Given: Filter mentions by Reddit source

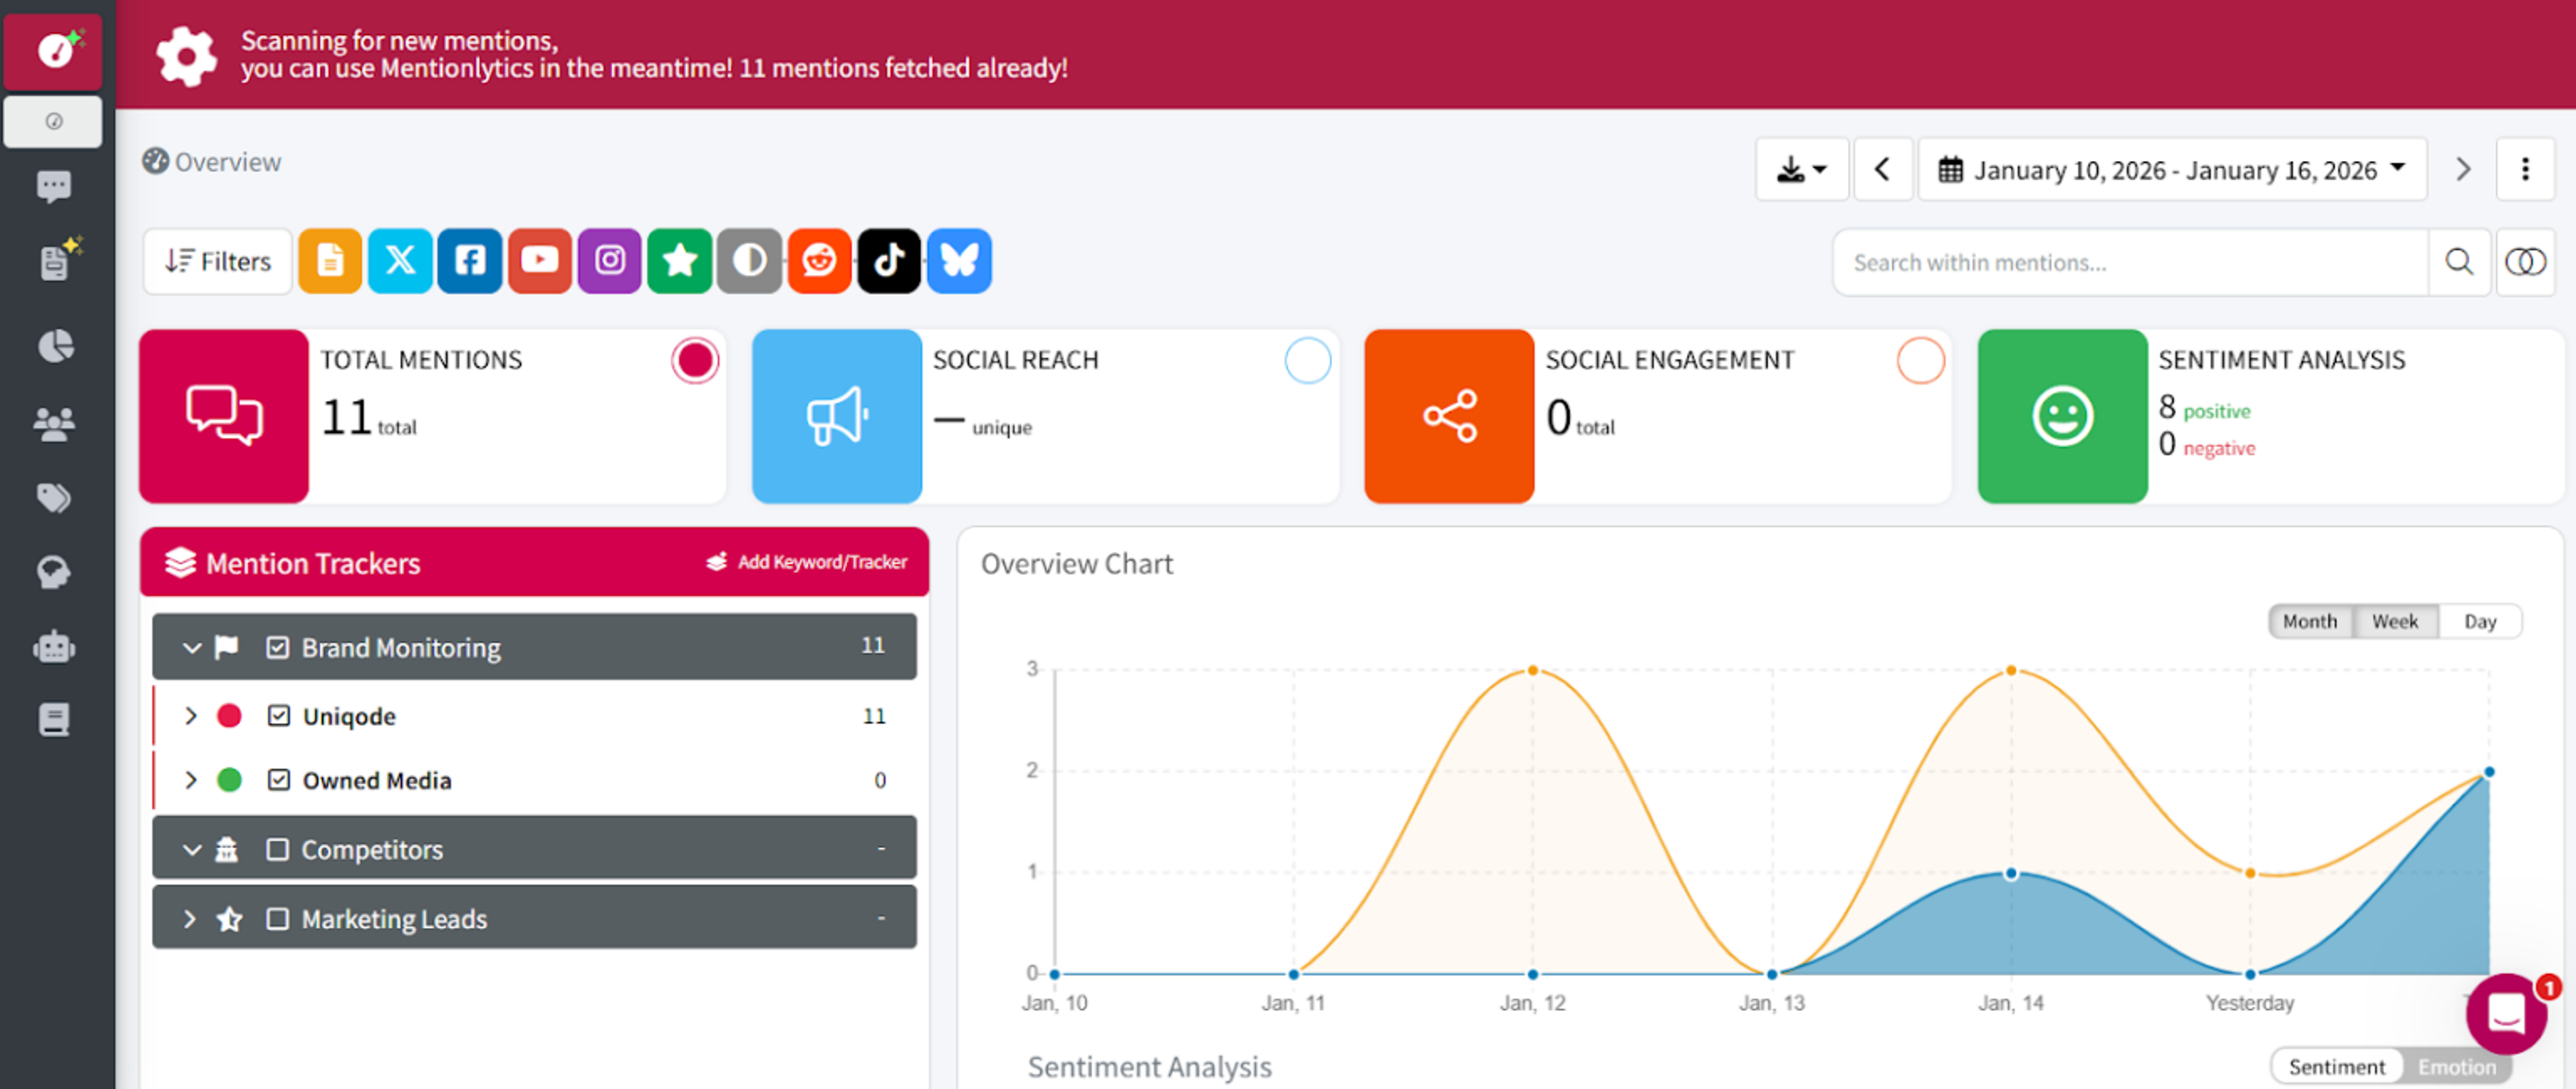Looking at the screenshot, I should 820,261.
